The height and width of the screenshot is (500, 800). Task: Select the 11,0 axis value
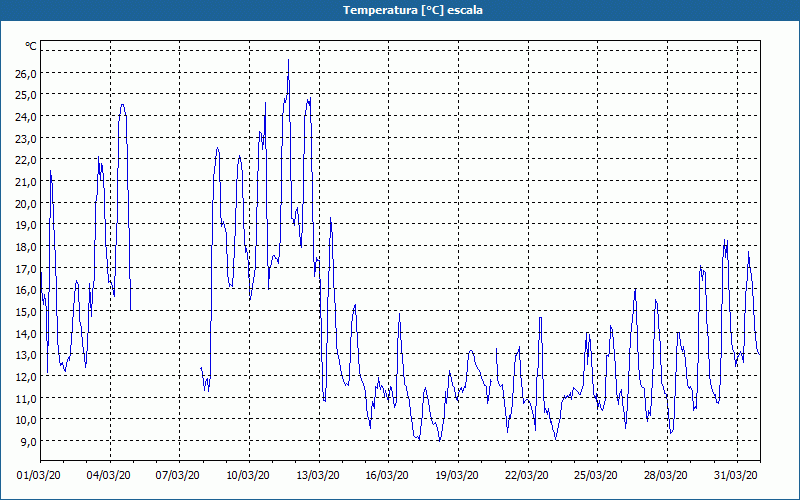[x=26, y=398]
